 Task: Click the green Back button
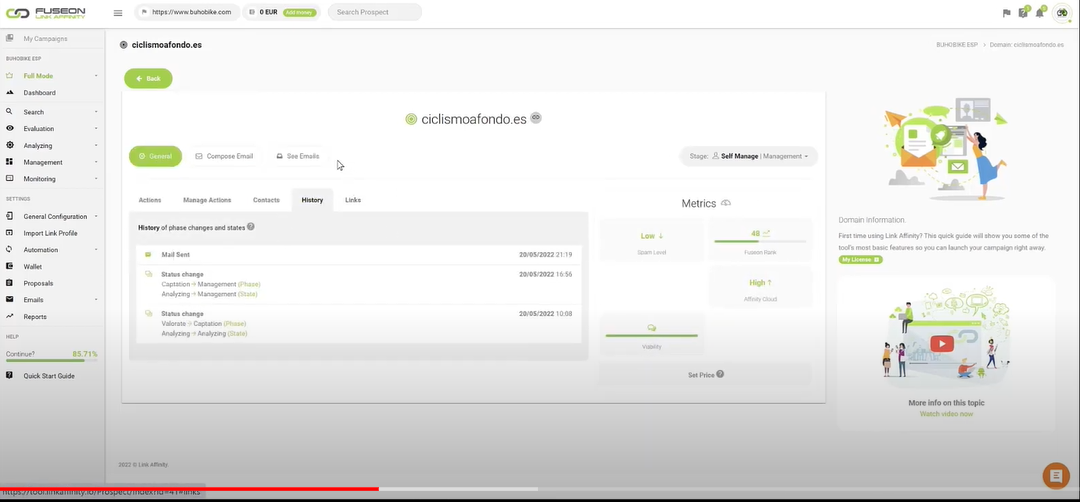[x=148, y=78]
